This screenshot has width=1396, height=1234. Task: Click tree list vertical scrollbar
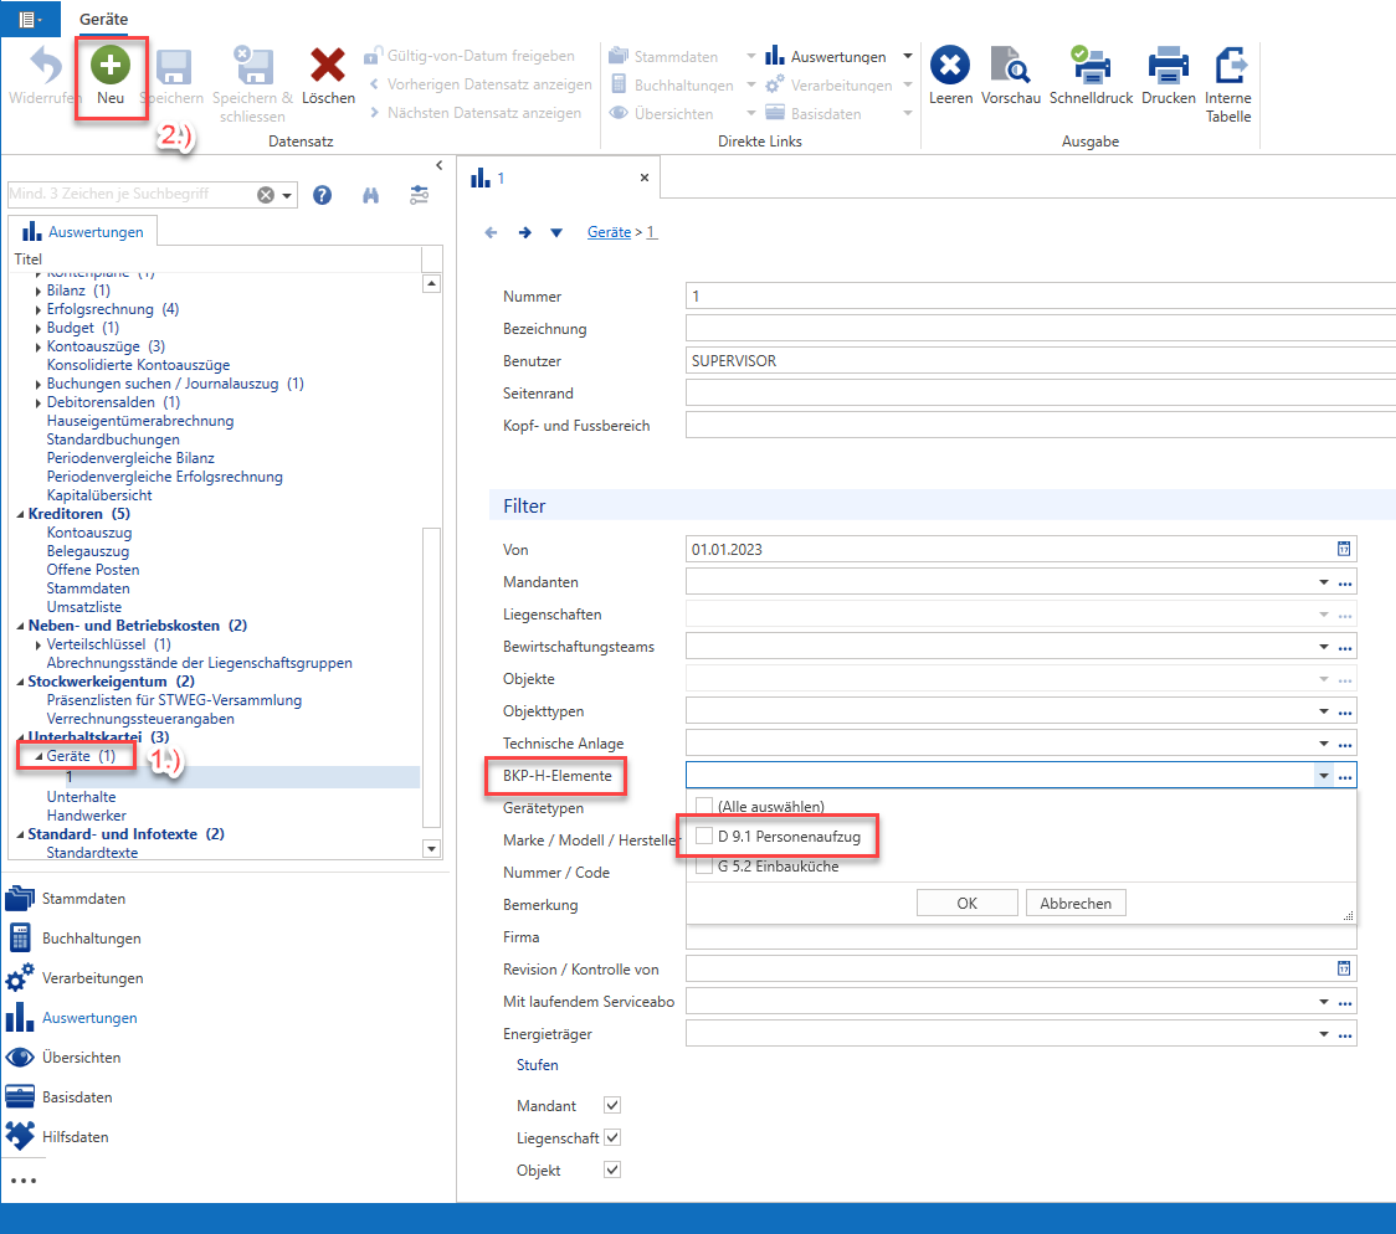[x=432, y=565]
